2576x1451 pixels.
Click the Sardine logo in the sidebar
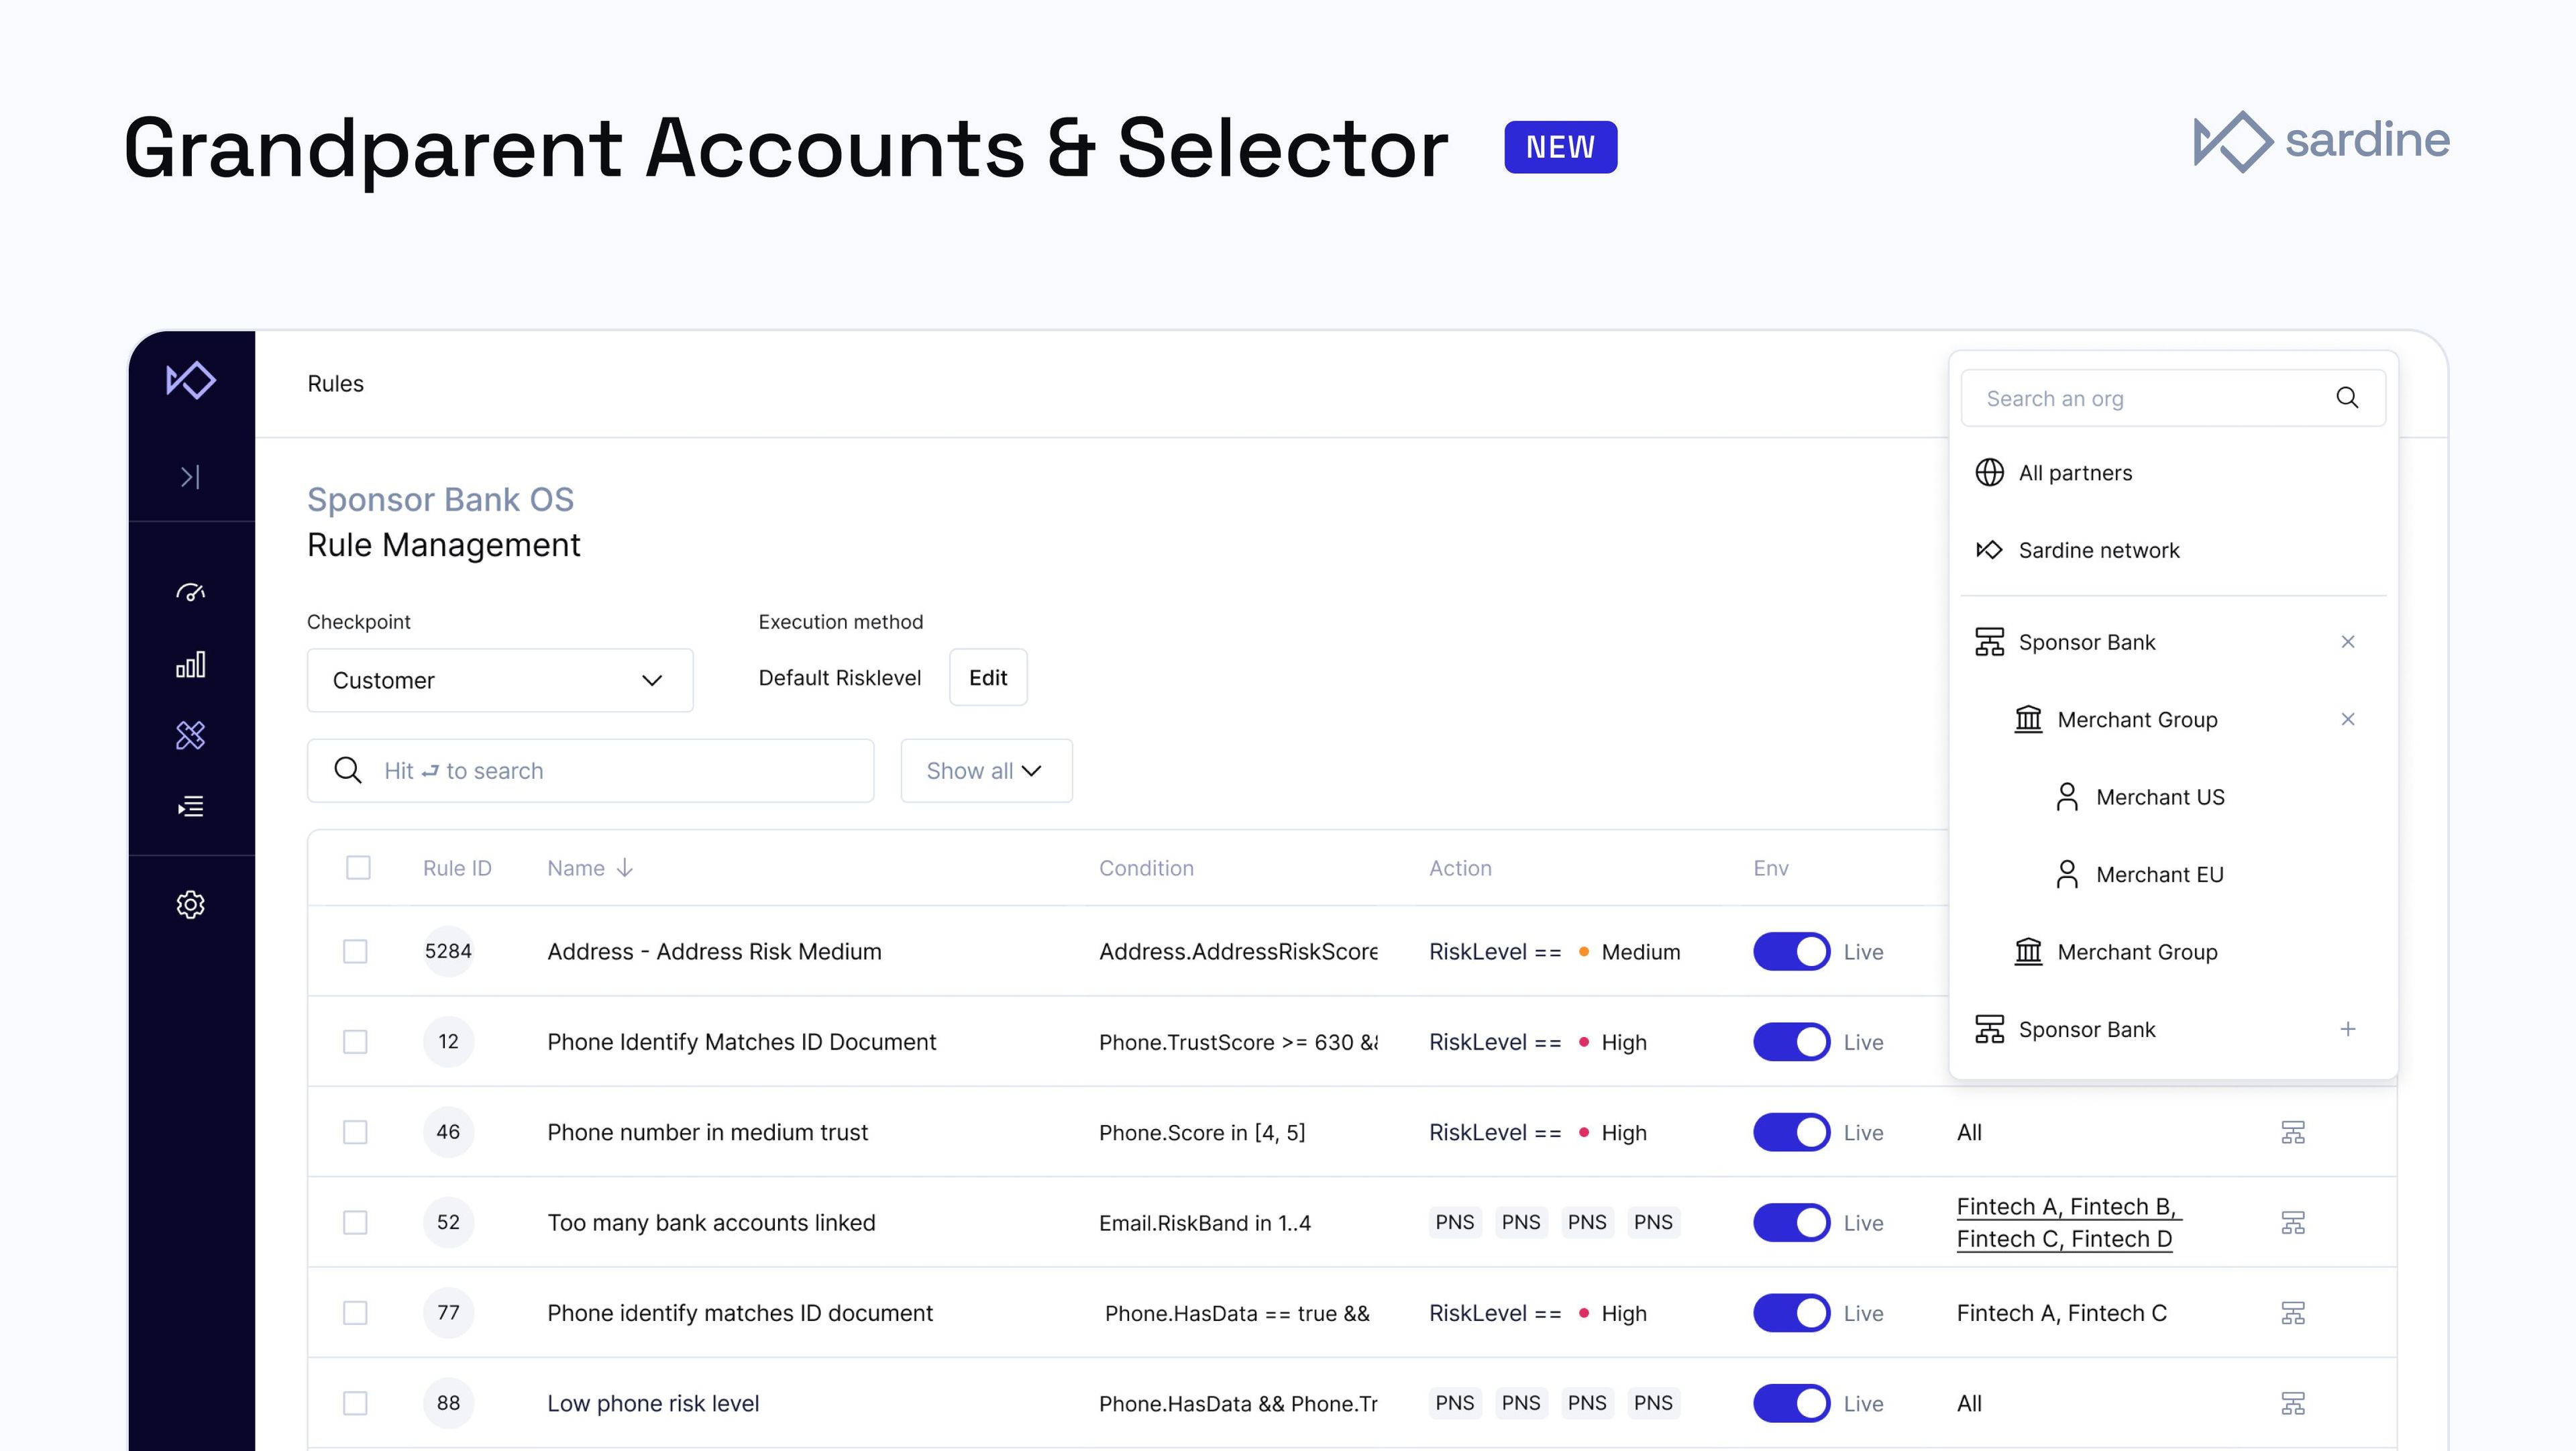[x=190, y=380]
